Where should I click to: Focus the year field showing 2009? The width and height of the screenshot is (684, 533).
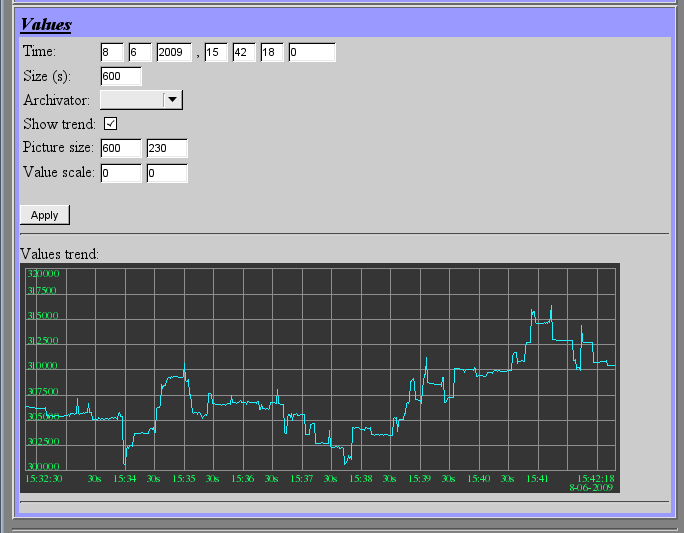click(x=173, y=52)
